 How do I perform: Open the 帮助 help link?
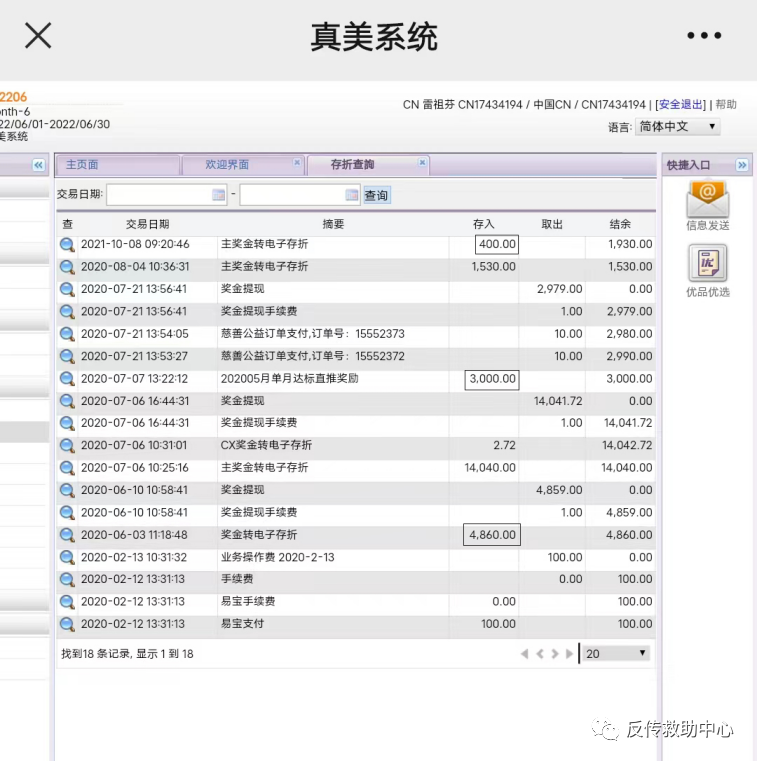point(726,105)
